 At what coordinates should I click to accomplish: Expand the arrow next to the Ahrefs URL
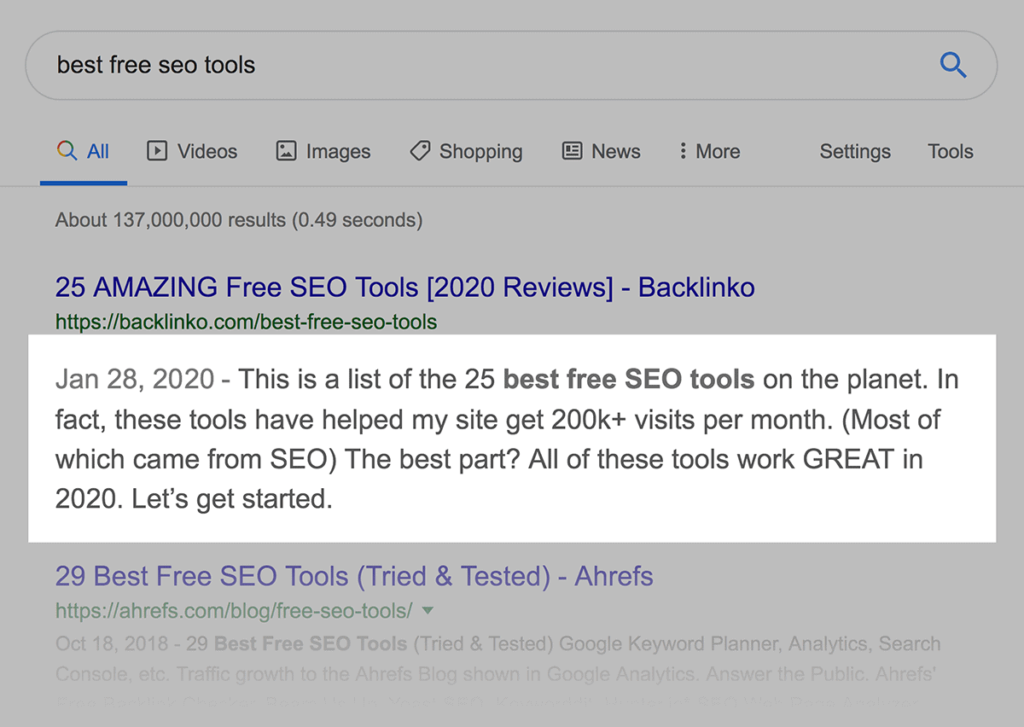(x=428, y=610)
